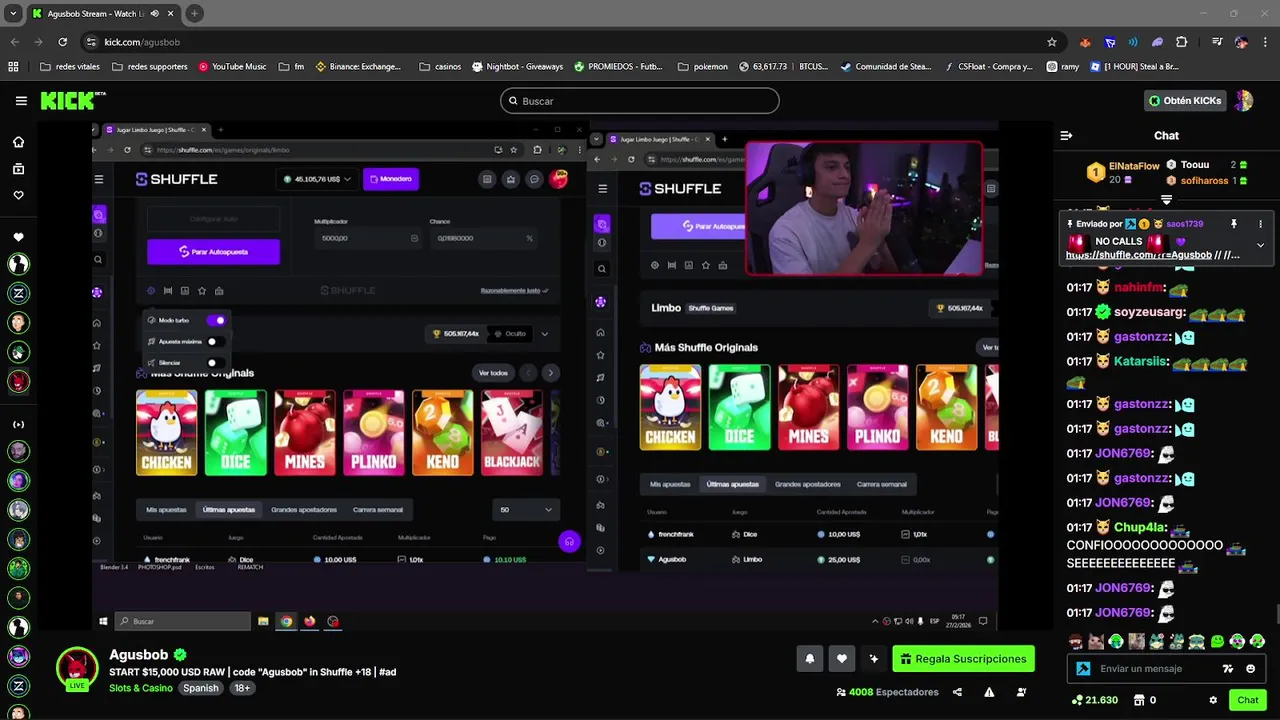Image resolution: width=1280 pixels, height=720 pixels.
Task: Click the favorite star icon under Shuffle bet panel
Action: (202, 291)
